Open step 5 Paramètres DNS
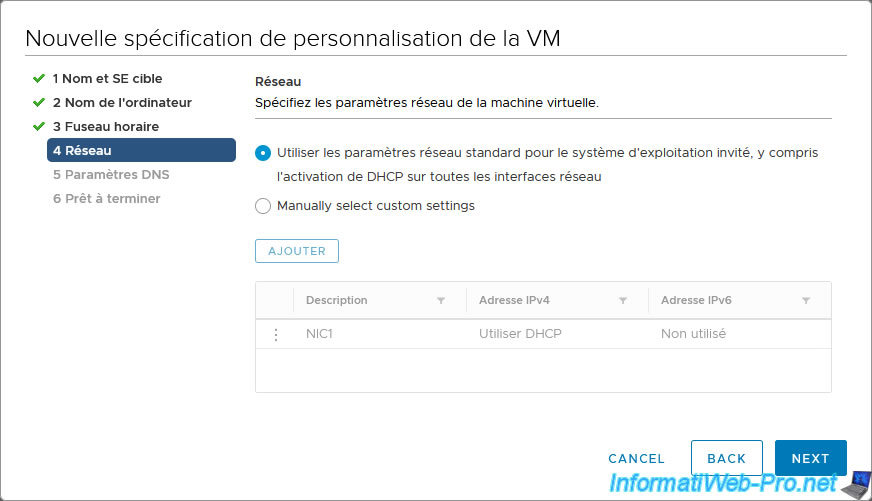This screenshot has height=501, width=872. click(x=111, y=174)
